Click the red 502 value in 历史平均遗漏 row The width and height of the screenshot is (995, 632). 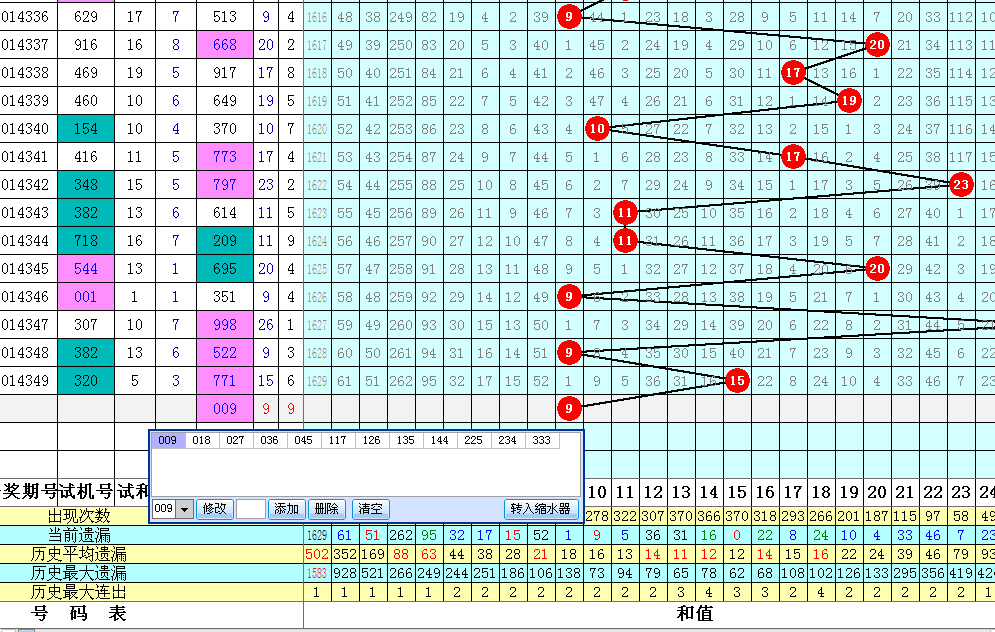(x=317, y=554)
